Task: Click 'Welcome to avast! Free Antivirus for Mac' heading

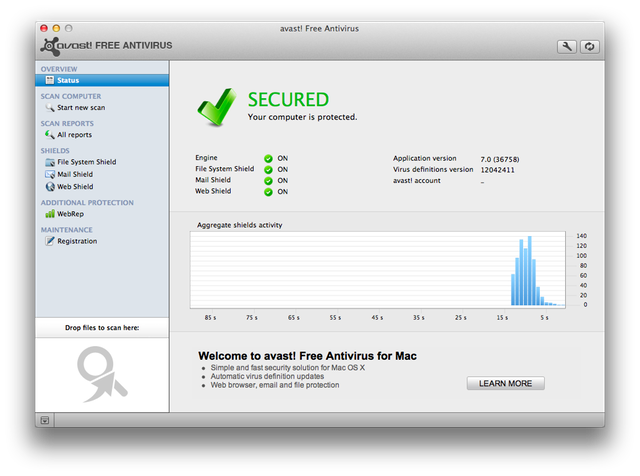Action: [x=307, y=356]
